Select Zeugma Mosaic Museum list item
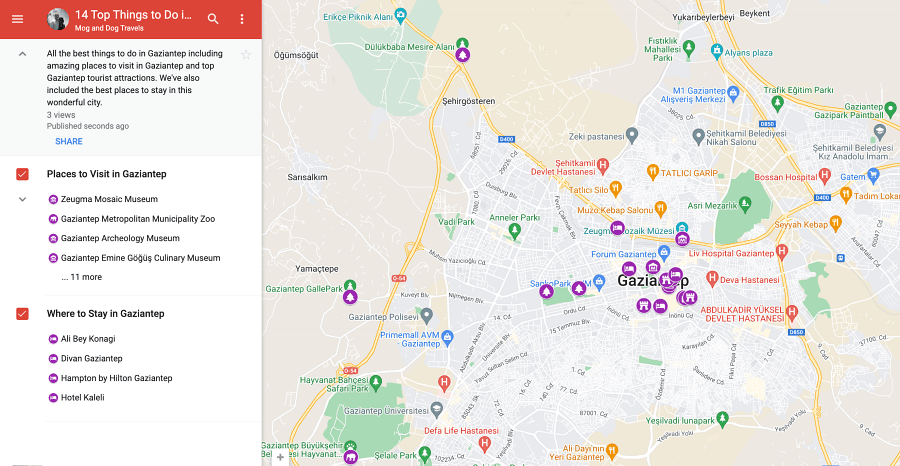The height and width of the screenshot is (466, 900). click(x=109, y=199)
